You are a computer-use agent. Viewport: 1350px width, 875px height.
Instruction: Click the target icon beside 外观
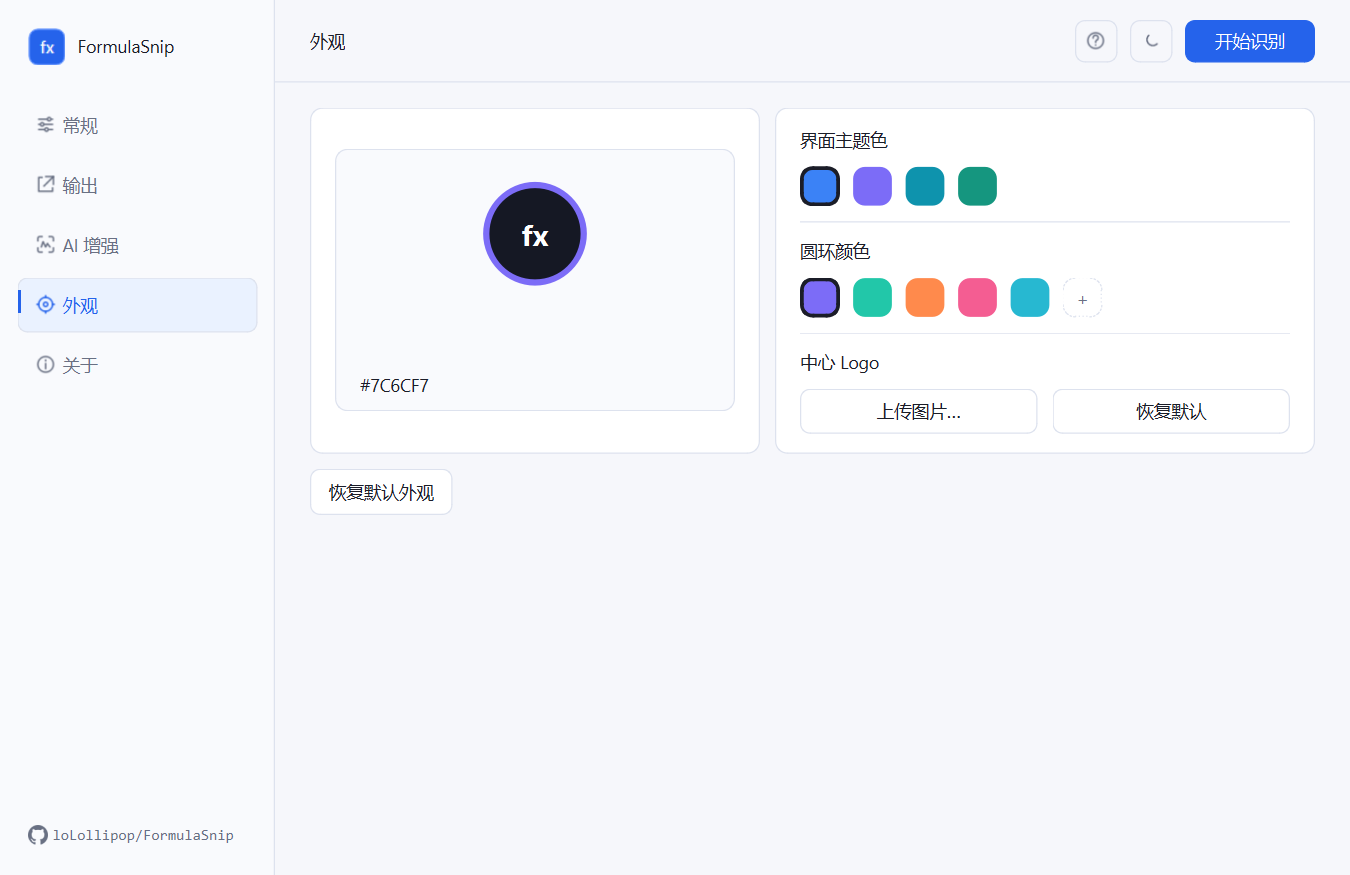45,305
